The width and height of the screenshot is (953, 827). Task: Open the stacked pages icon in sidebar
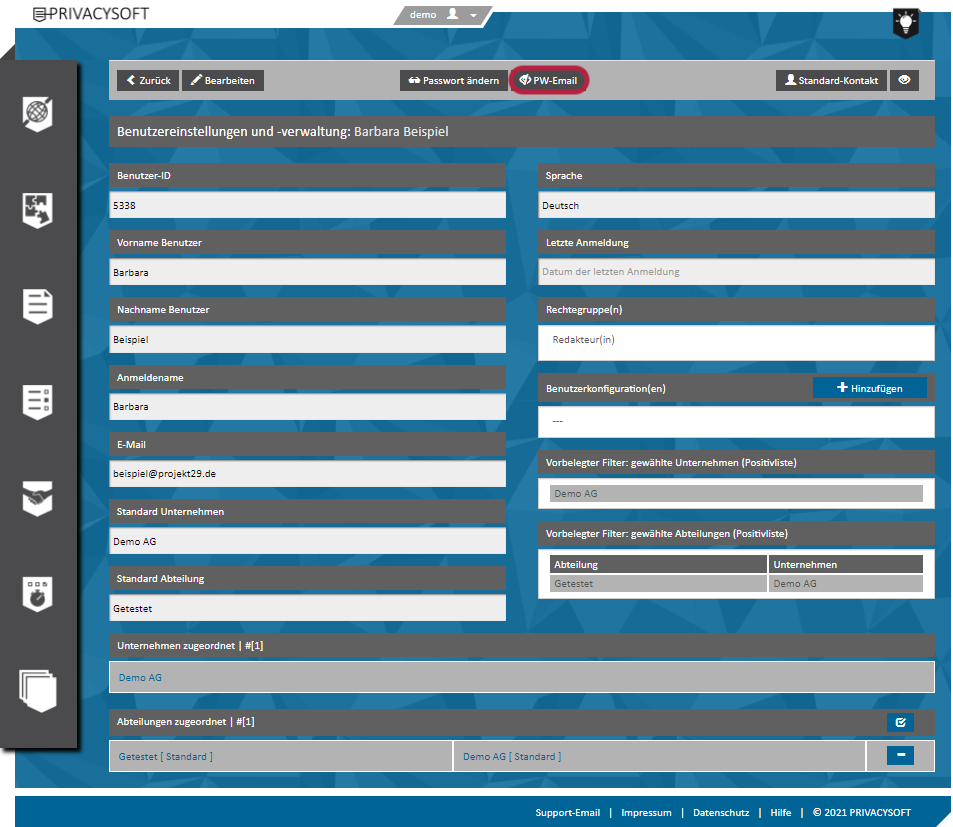pyautogui.click(x=38, y=690)
